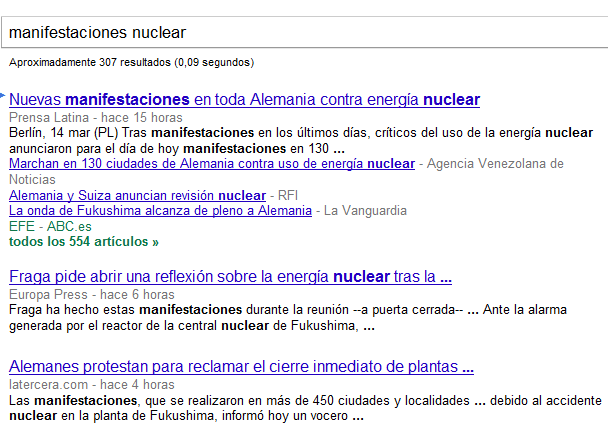Screen dimensions: 608x433
Task: Click the 'EFE' source link
Action: (22, 226)
